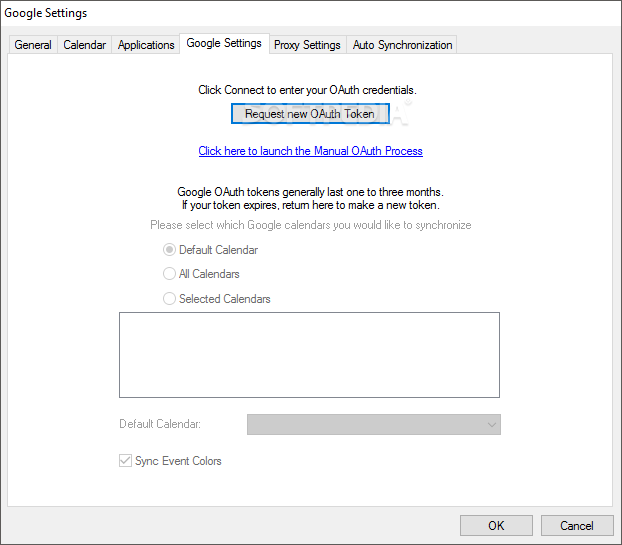This screenshot has height=545, width=622.
Task: Confirm settings with the OK button
Action: (x=496, y=526)
